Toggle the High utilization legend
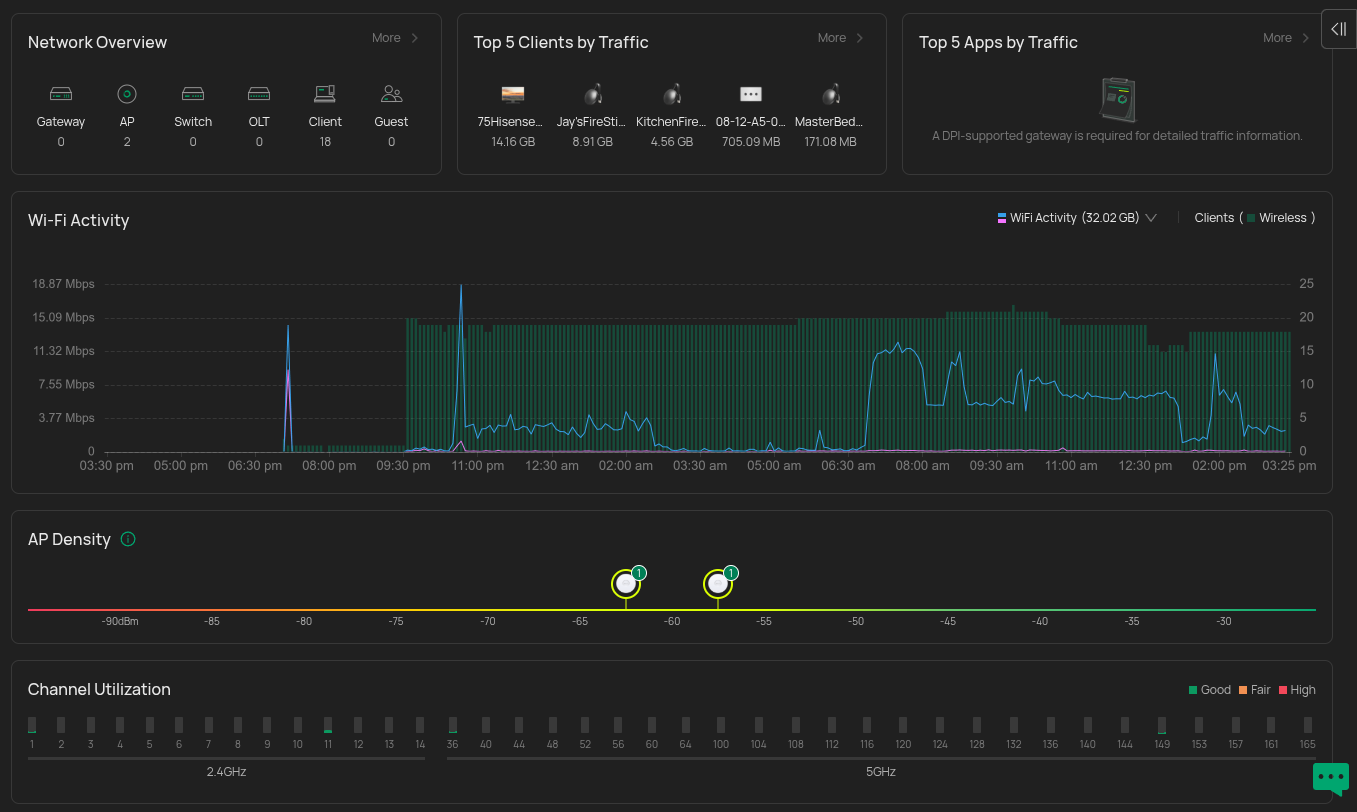The height and width of the screenshot is (812, 1357). (x=1296, y=690)
